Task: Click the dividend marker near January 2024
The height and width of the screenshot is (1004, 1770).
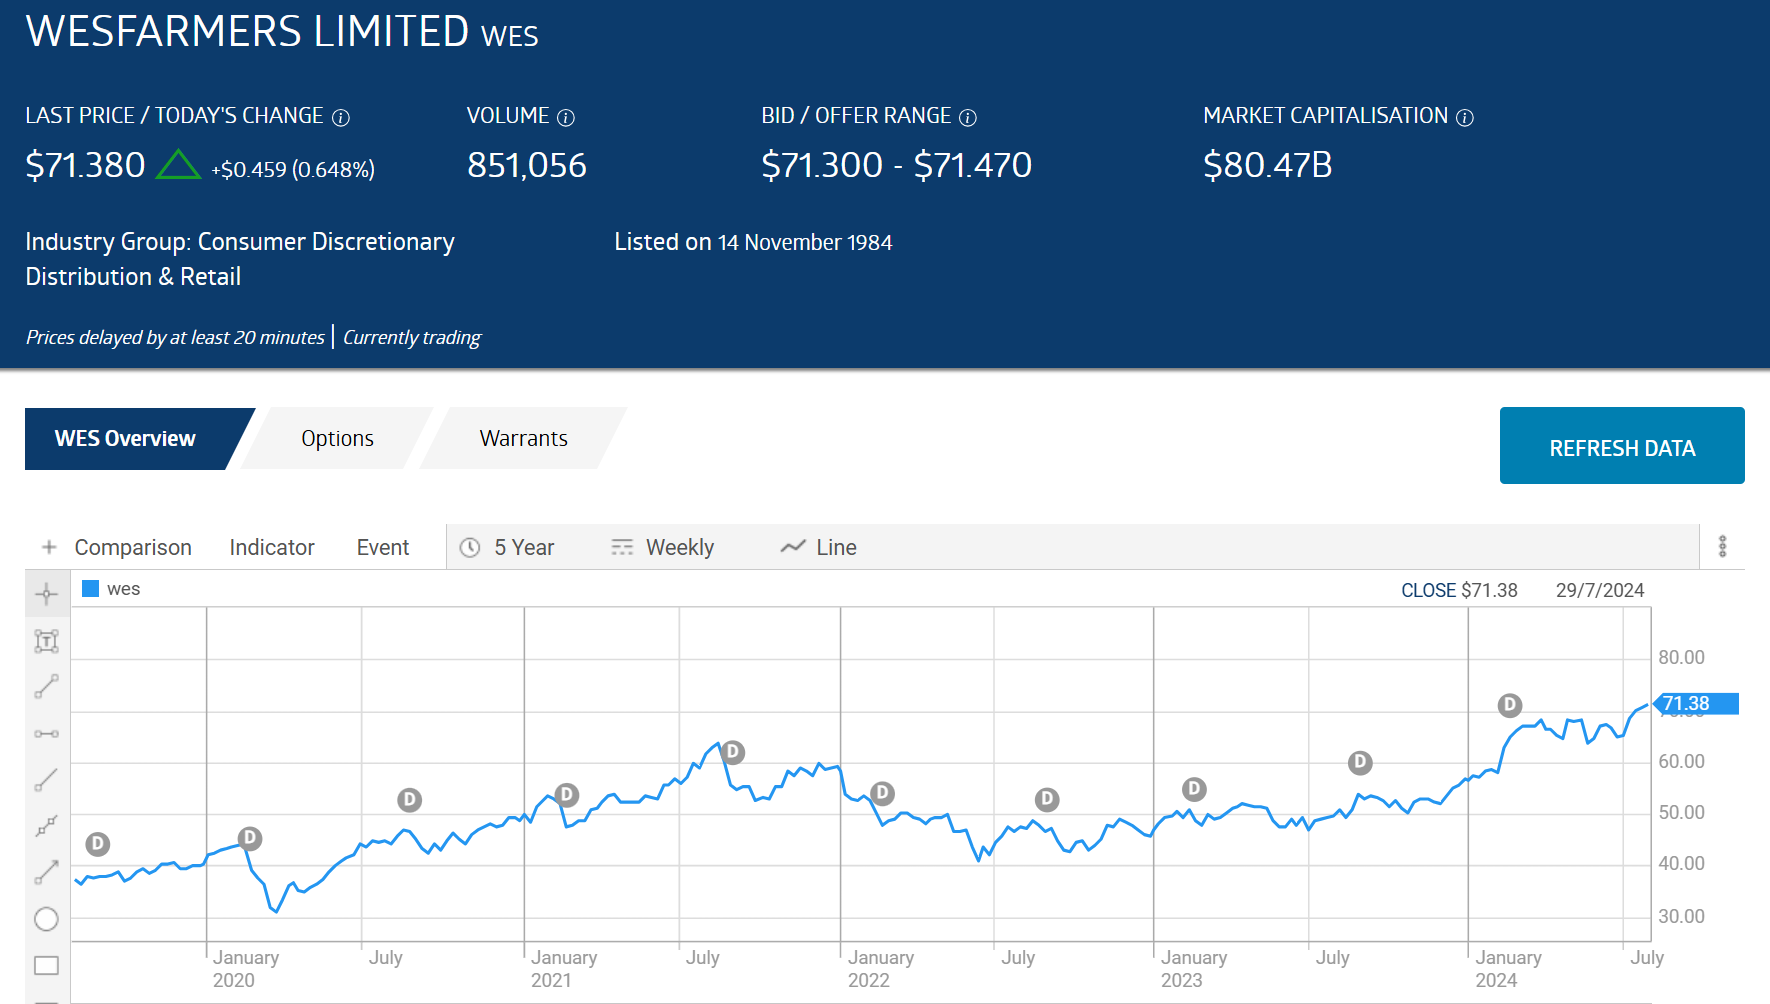Action: pyautogui.click(x=1510, y=705)
